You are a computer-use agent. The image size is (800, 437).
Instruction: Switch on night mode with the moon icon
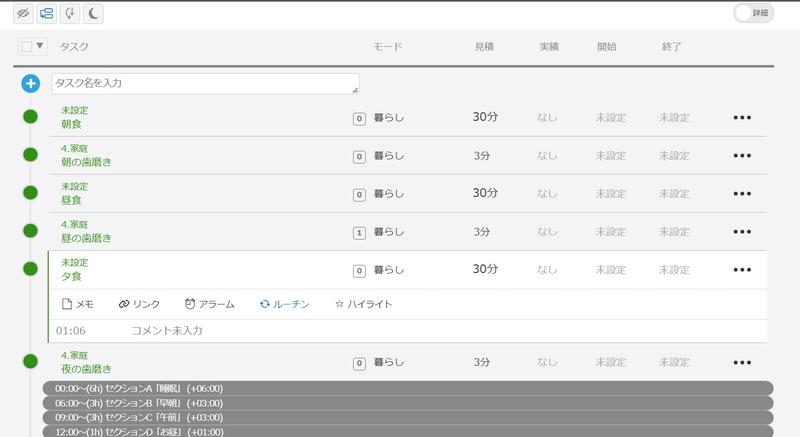click(x=93, y=13)
